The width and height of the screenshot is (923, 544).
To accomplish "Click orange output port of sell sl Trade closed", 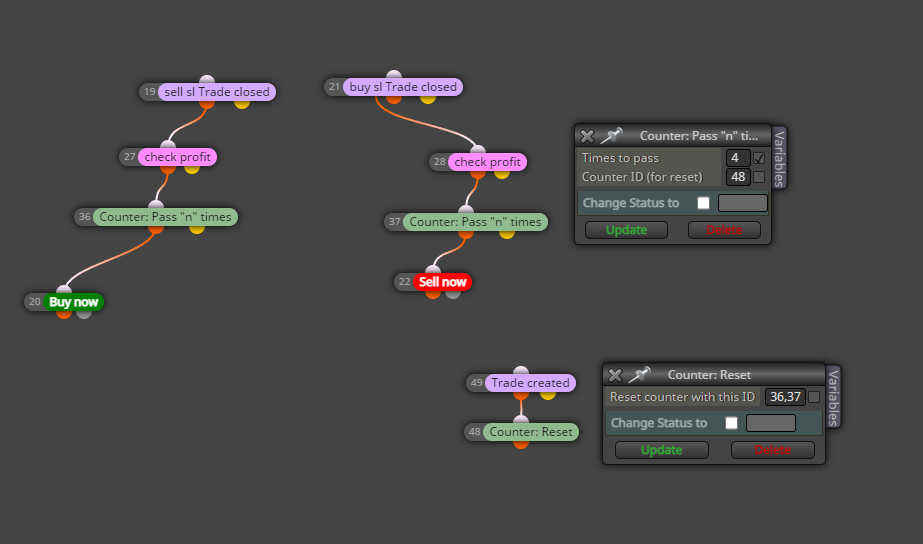I will click(207, 104).
